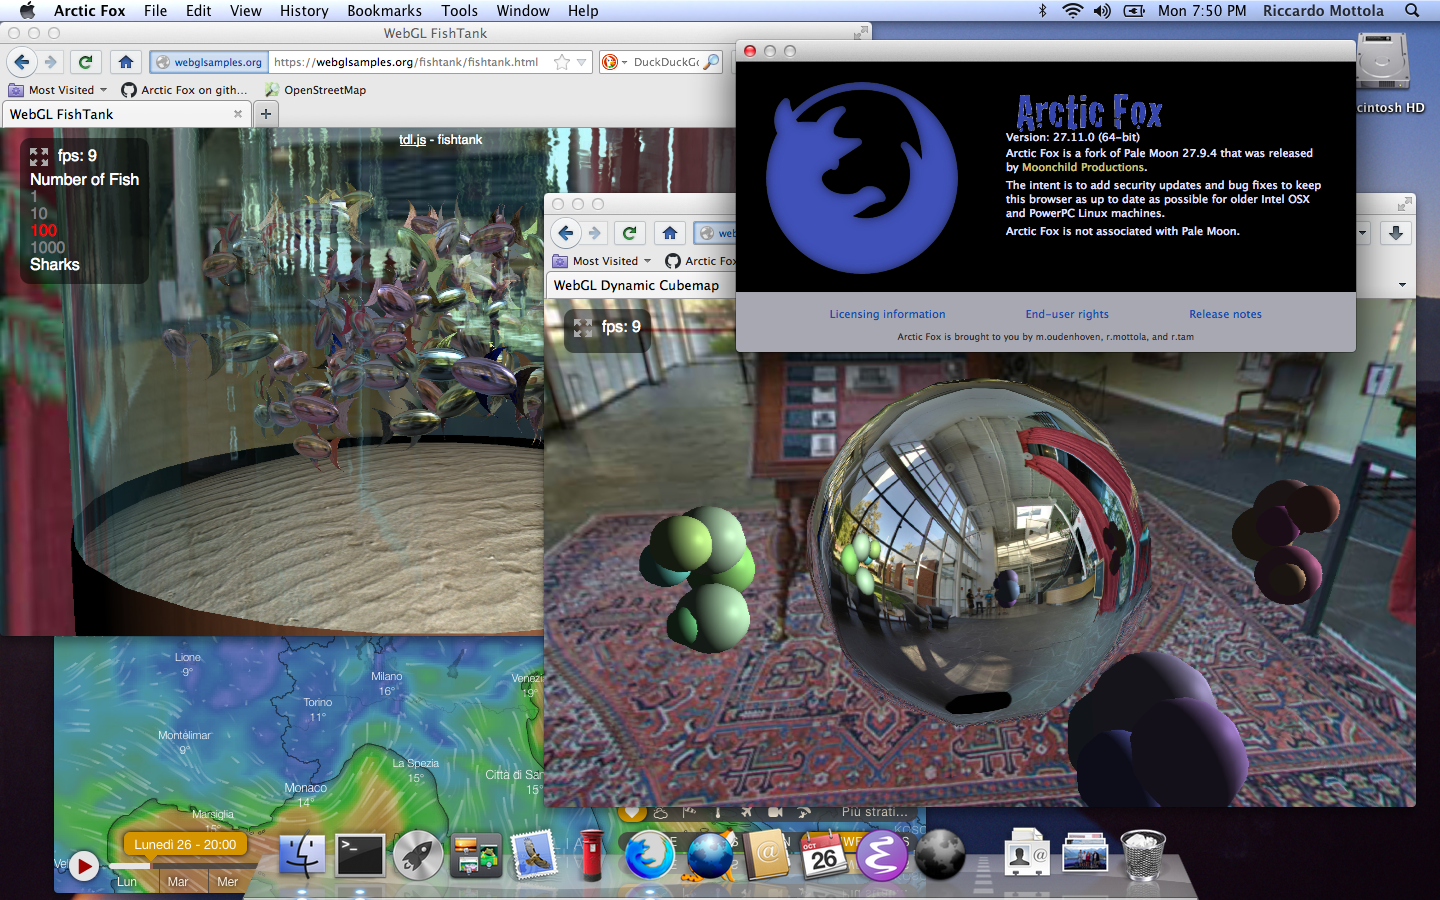1440x900 pixels.
Task: Open Calendar icon showing 26
Action: 824,855
